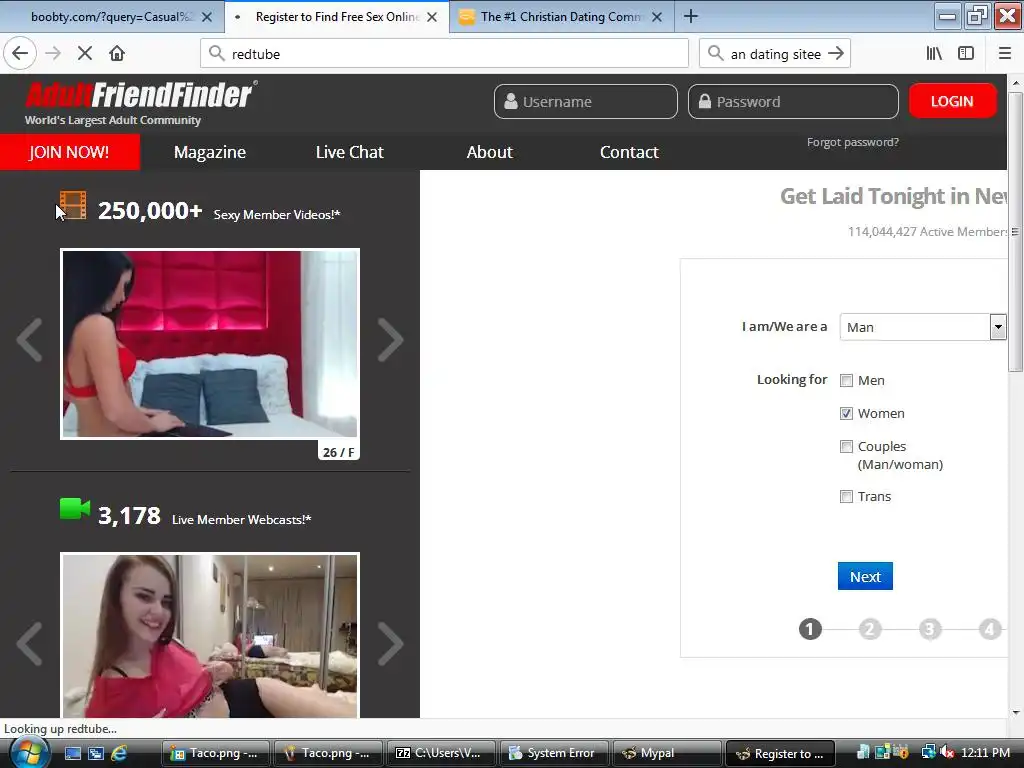Open the Mypal taskbar window
The width and height of the screenshot is (1024, 768).
coord(666,754)
